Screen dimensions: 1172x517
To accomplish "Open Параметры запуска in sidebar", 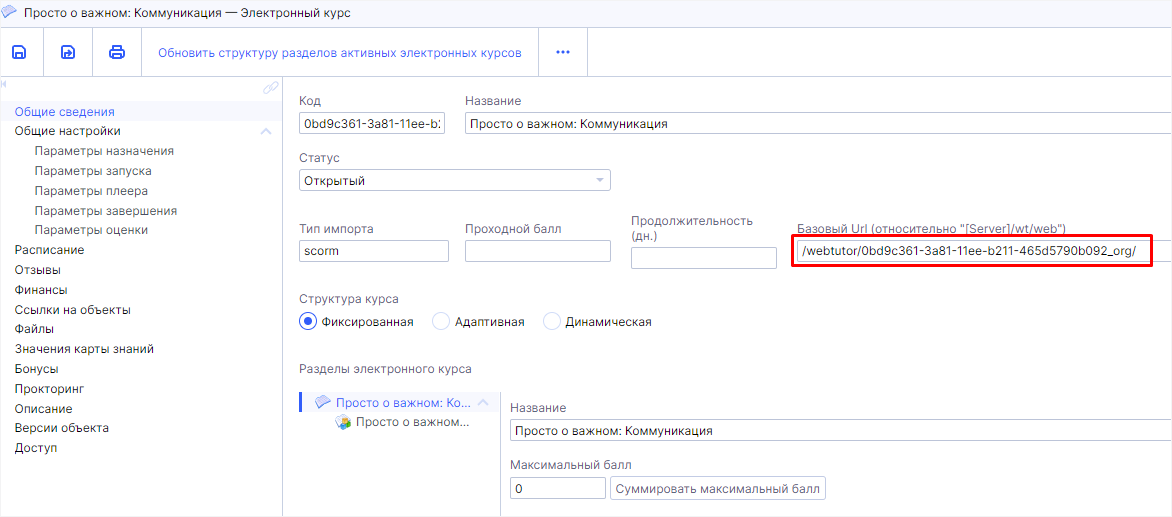I will pos(93,171).
